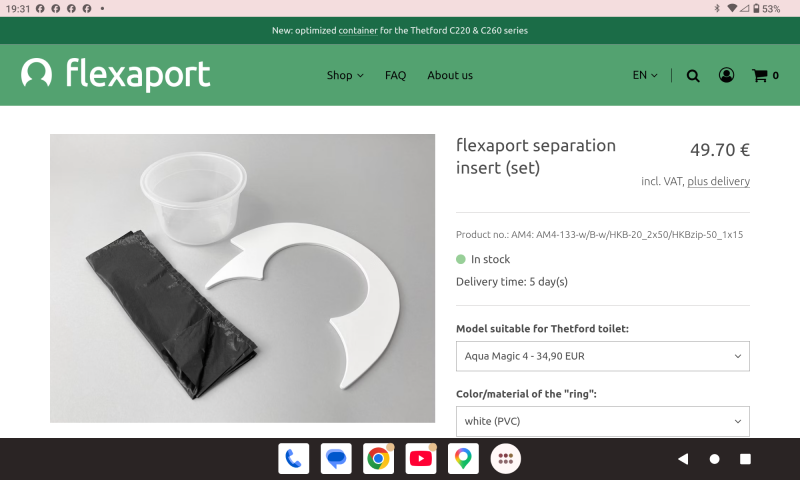This screenshot has width=800, height=480.
Task: Go to the FAQ page
Action: 395,75
